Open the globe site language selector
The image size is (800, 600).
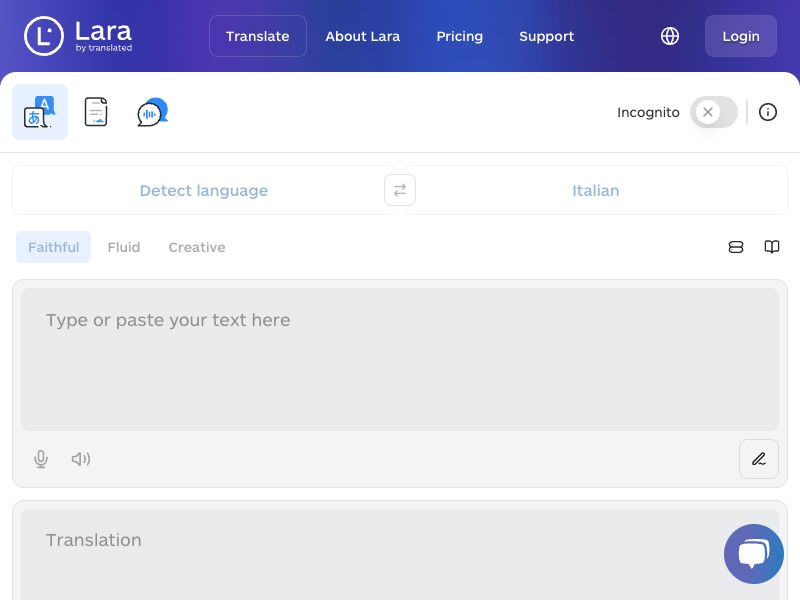tap(669, 36)
